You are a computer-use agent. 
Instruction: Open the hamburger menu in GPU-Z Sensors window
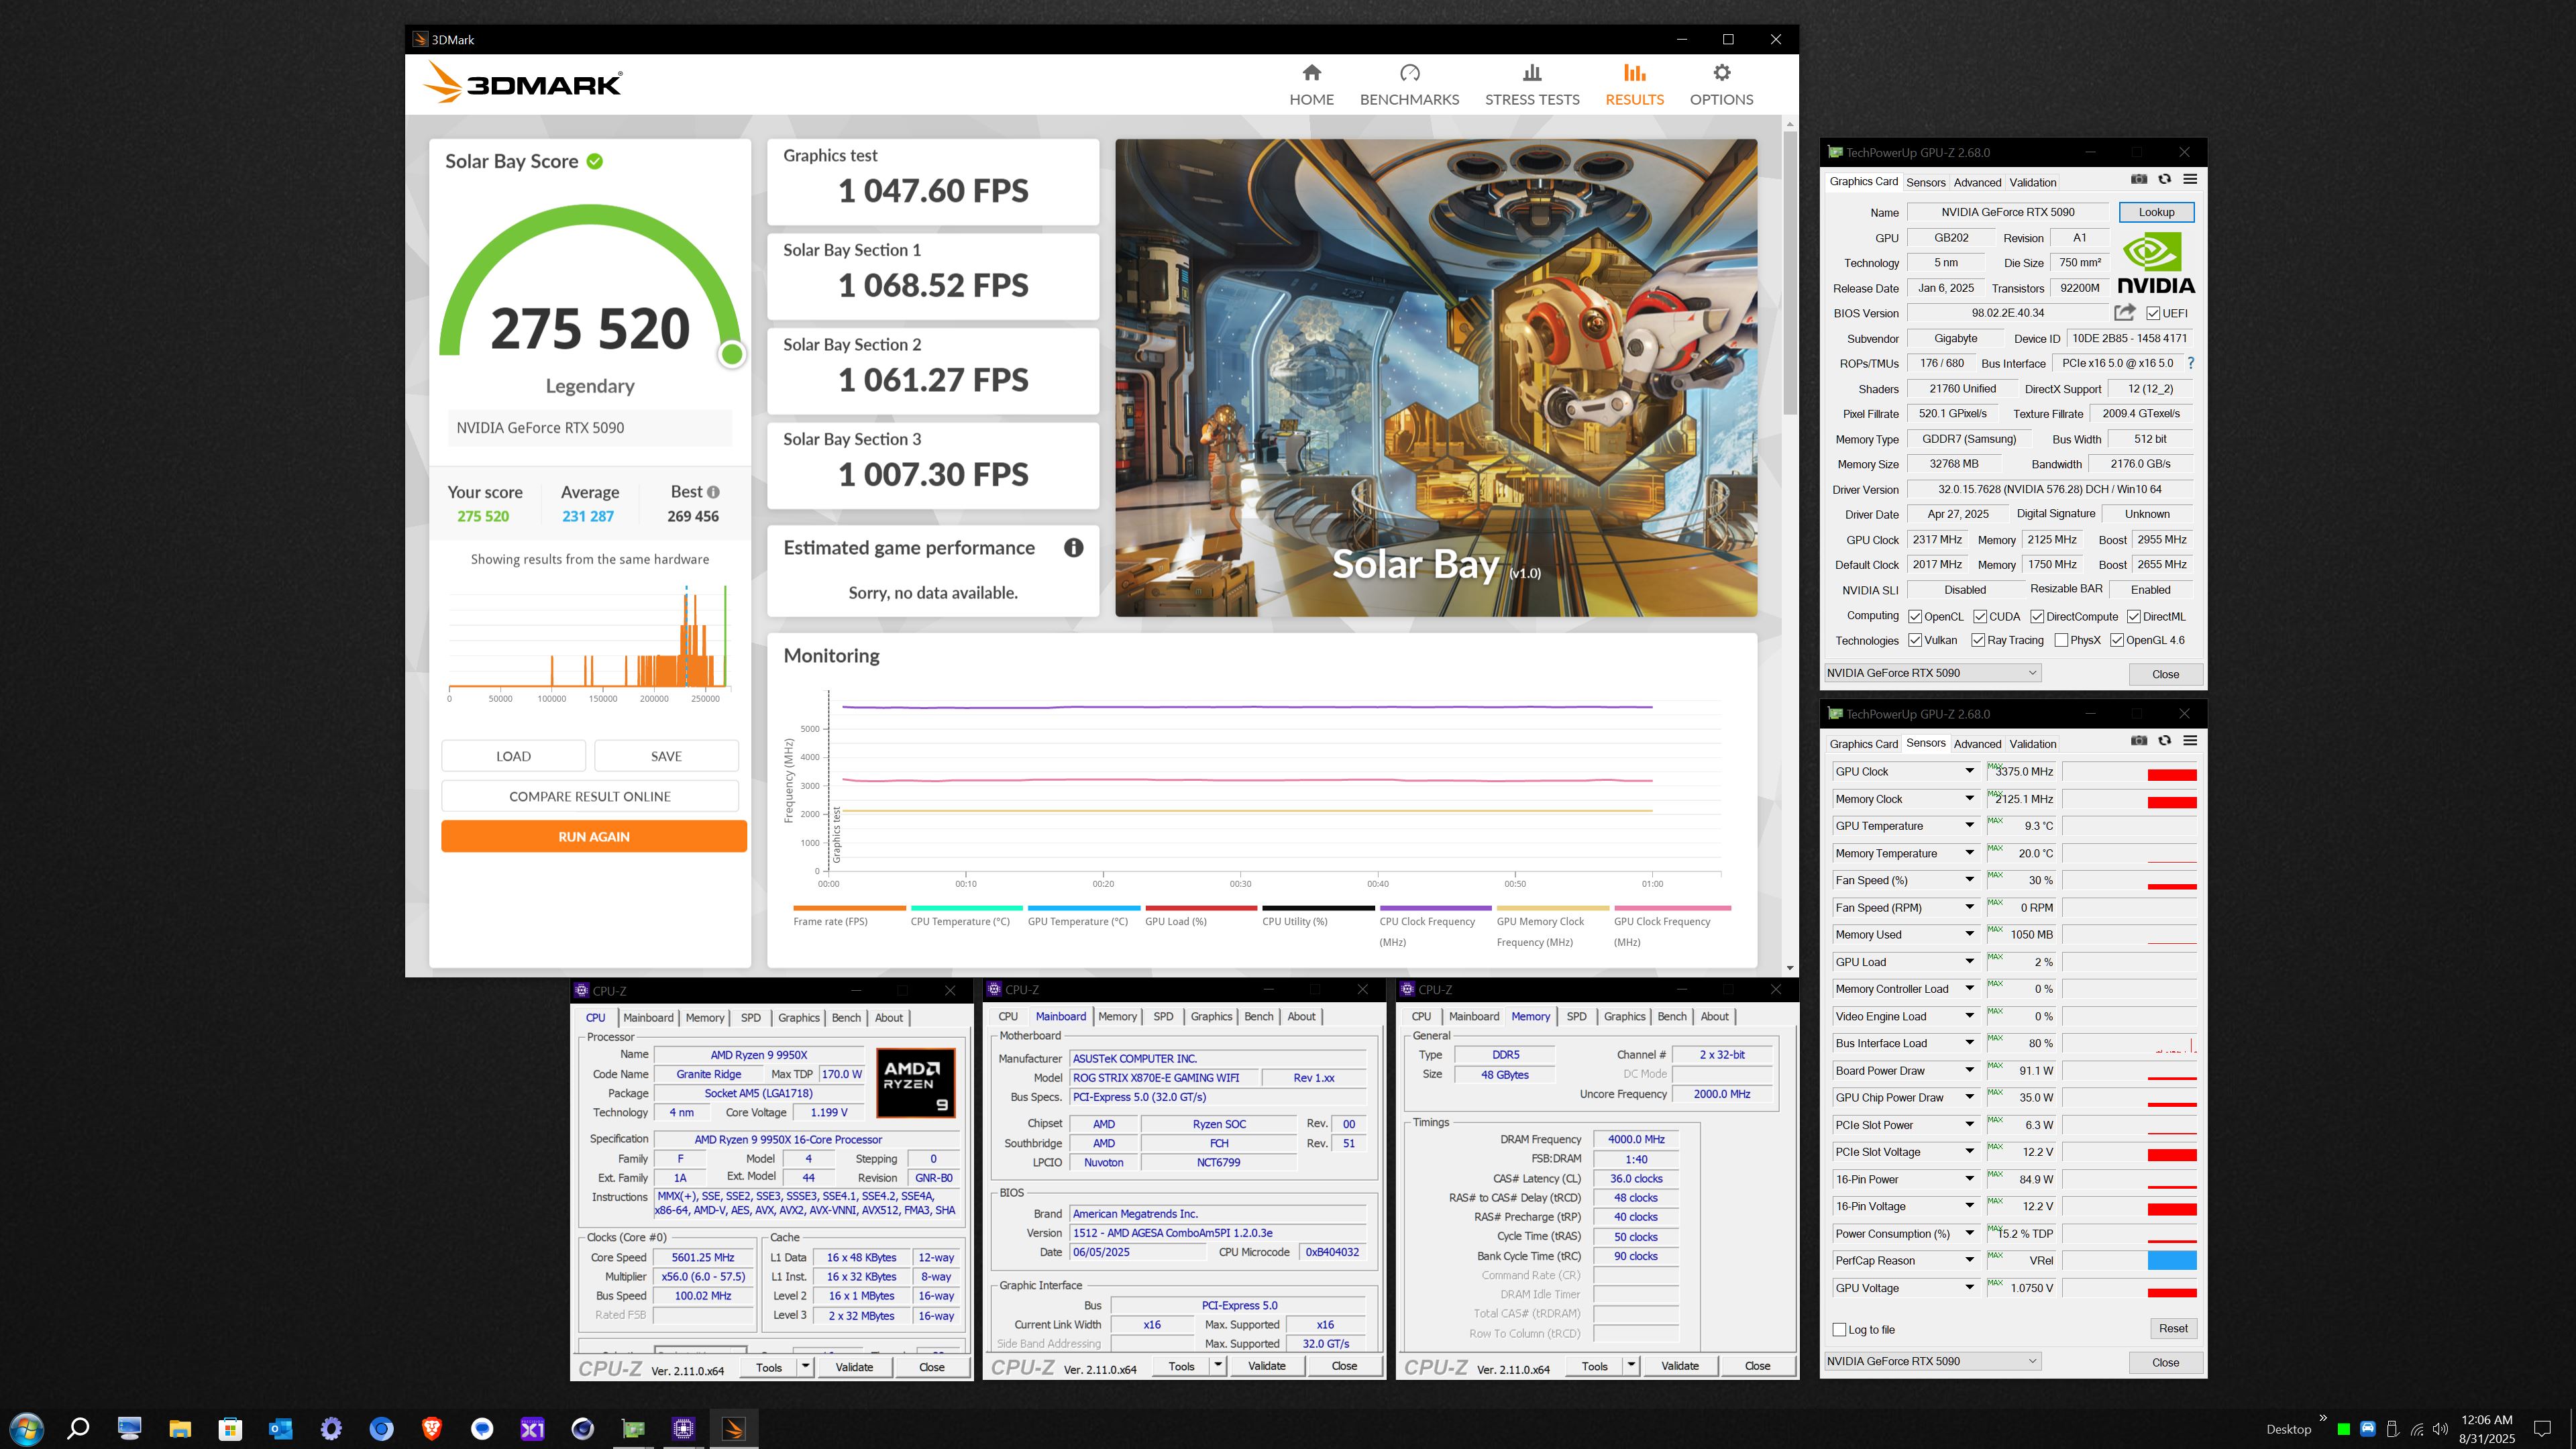[2190, 741]
